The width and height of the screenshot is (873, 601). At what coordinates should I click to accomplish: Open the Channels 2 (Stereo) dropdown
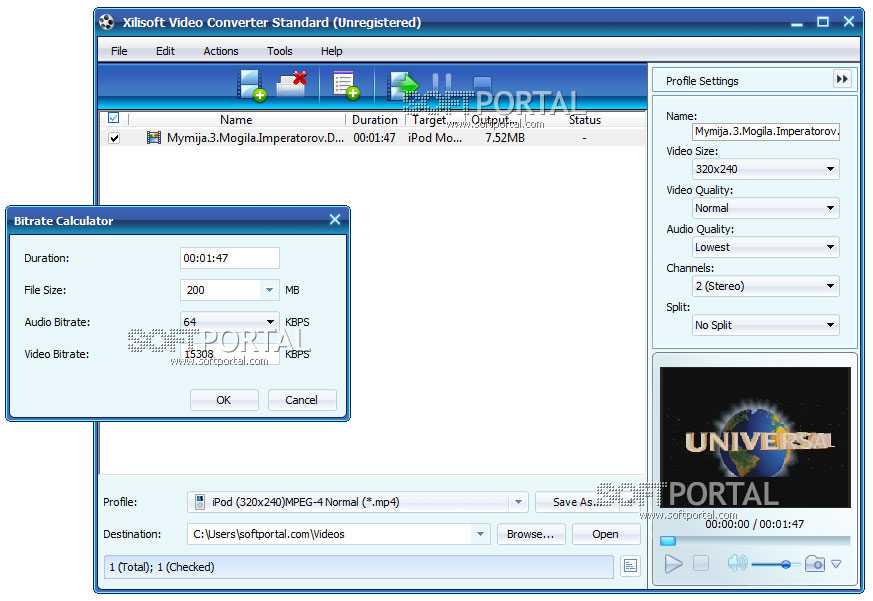click(766, 286)
